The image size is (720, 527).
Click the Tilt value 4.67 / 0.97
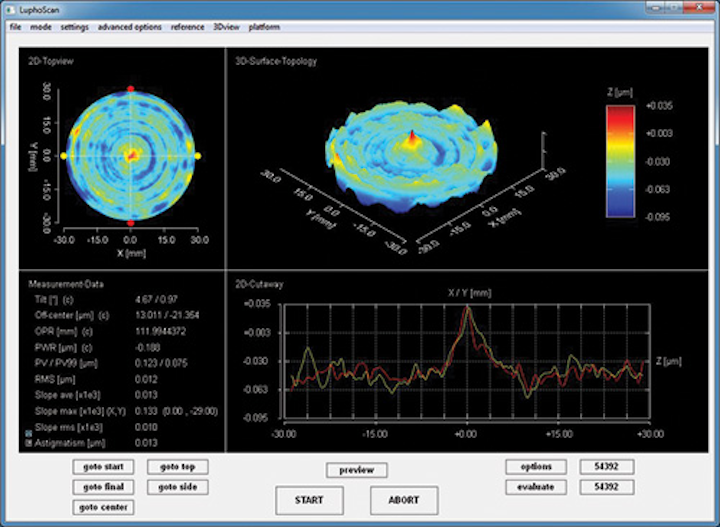[x=157, y=300]
